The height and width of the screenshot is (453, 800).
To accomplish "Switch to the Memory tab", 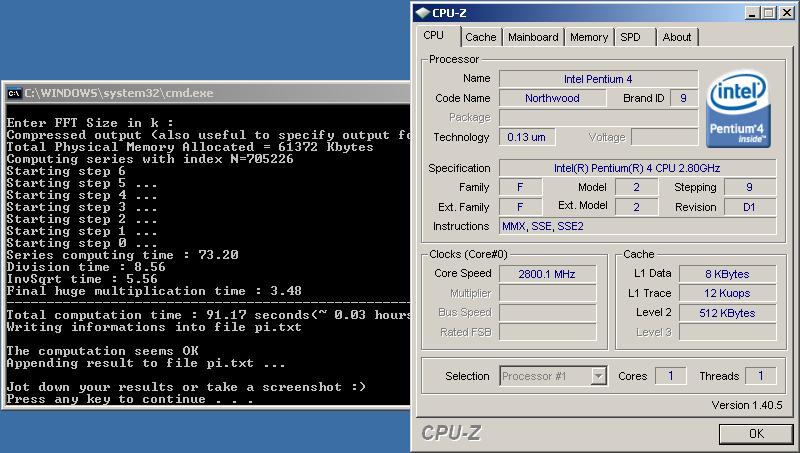I will click(589, 37).
